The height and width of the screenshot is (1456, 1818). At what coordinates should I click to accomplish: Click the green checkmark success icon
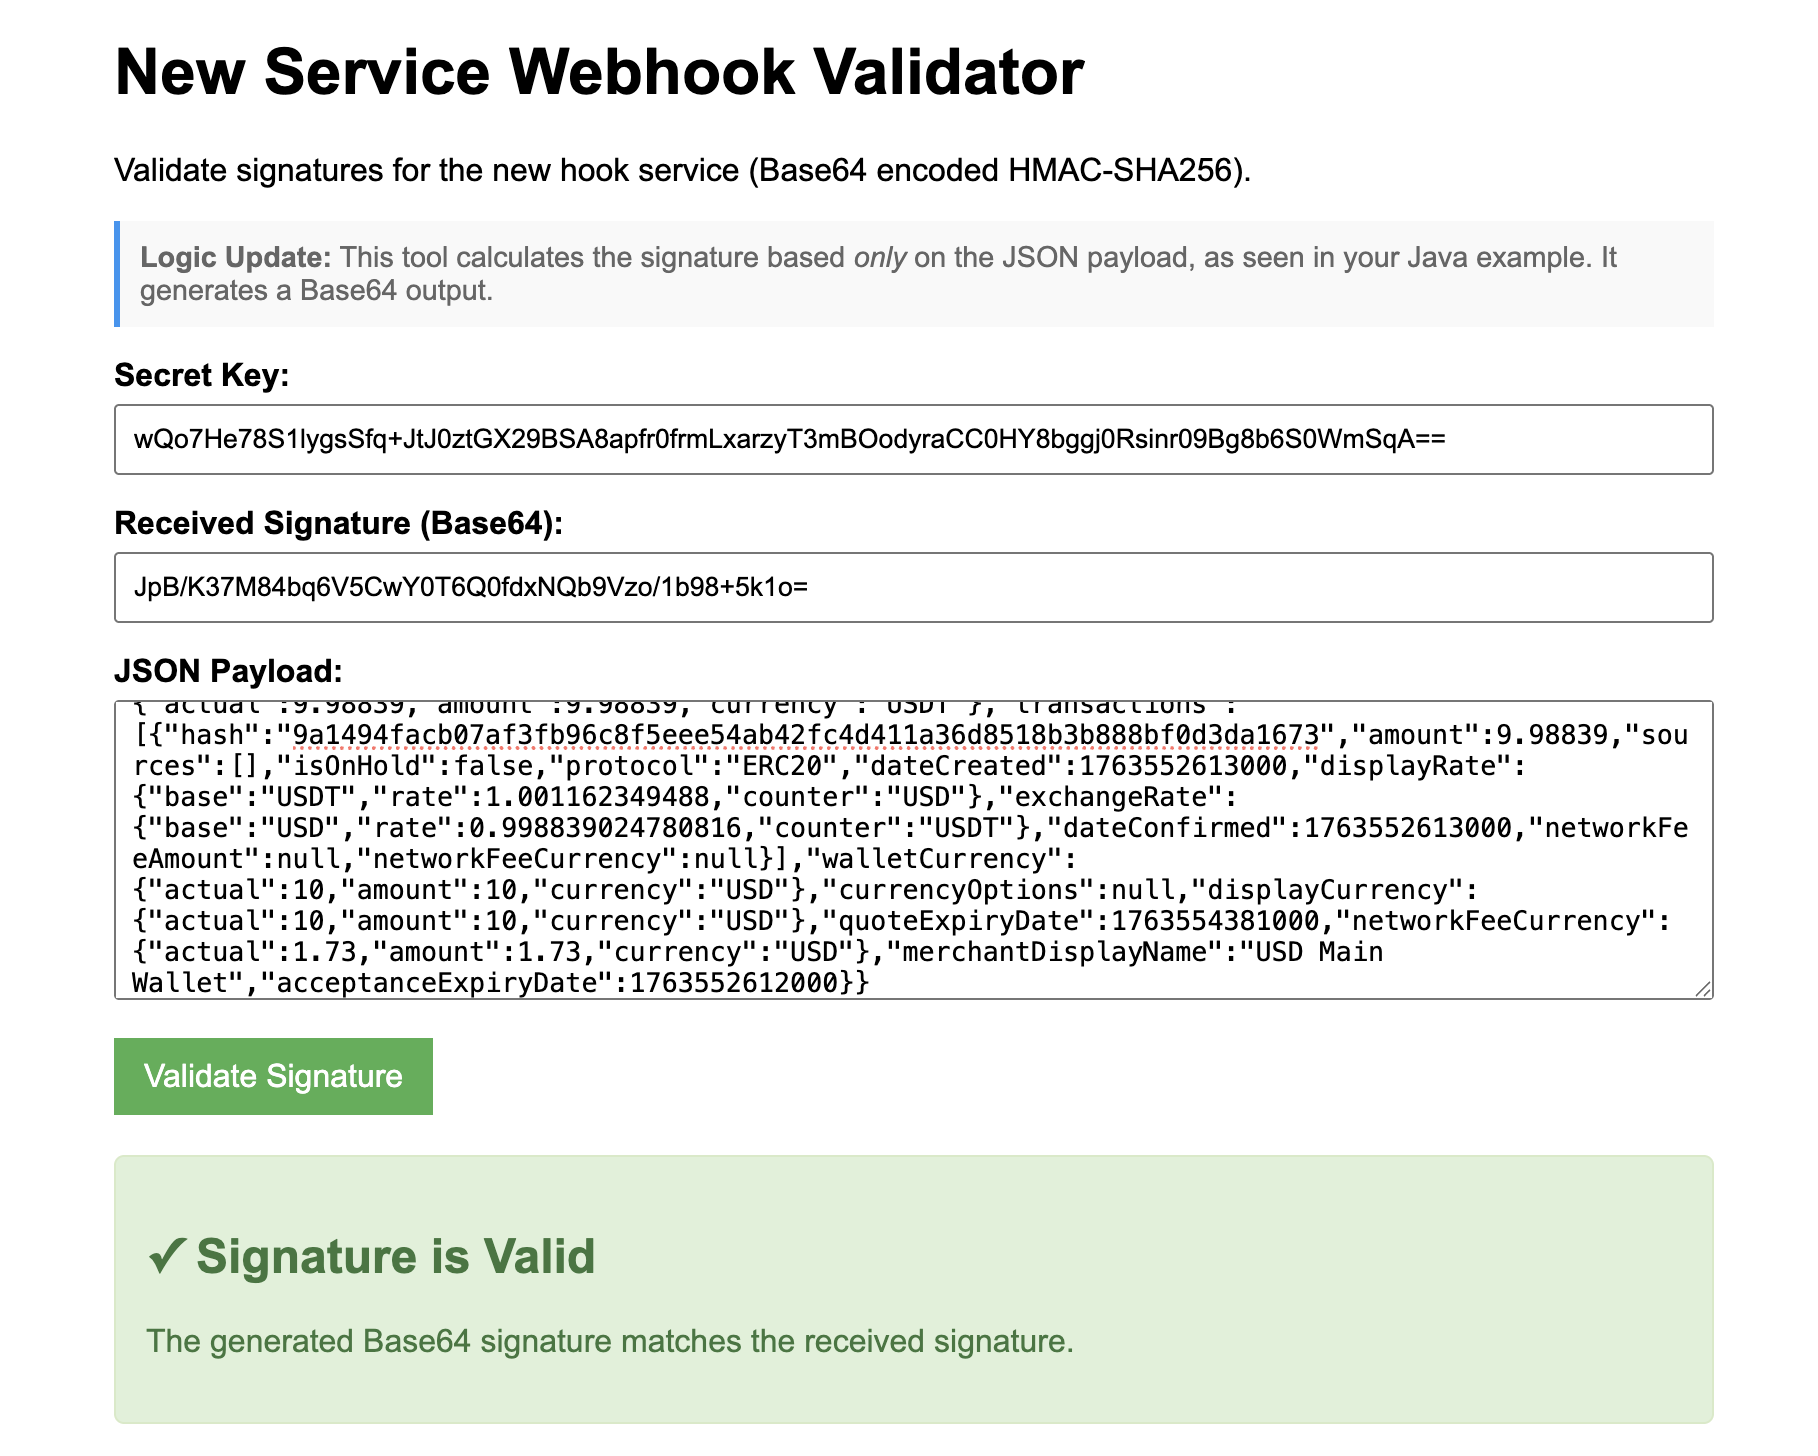click(x=168, y=1255)
